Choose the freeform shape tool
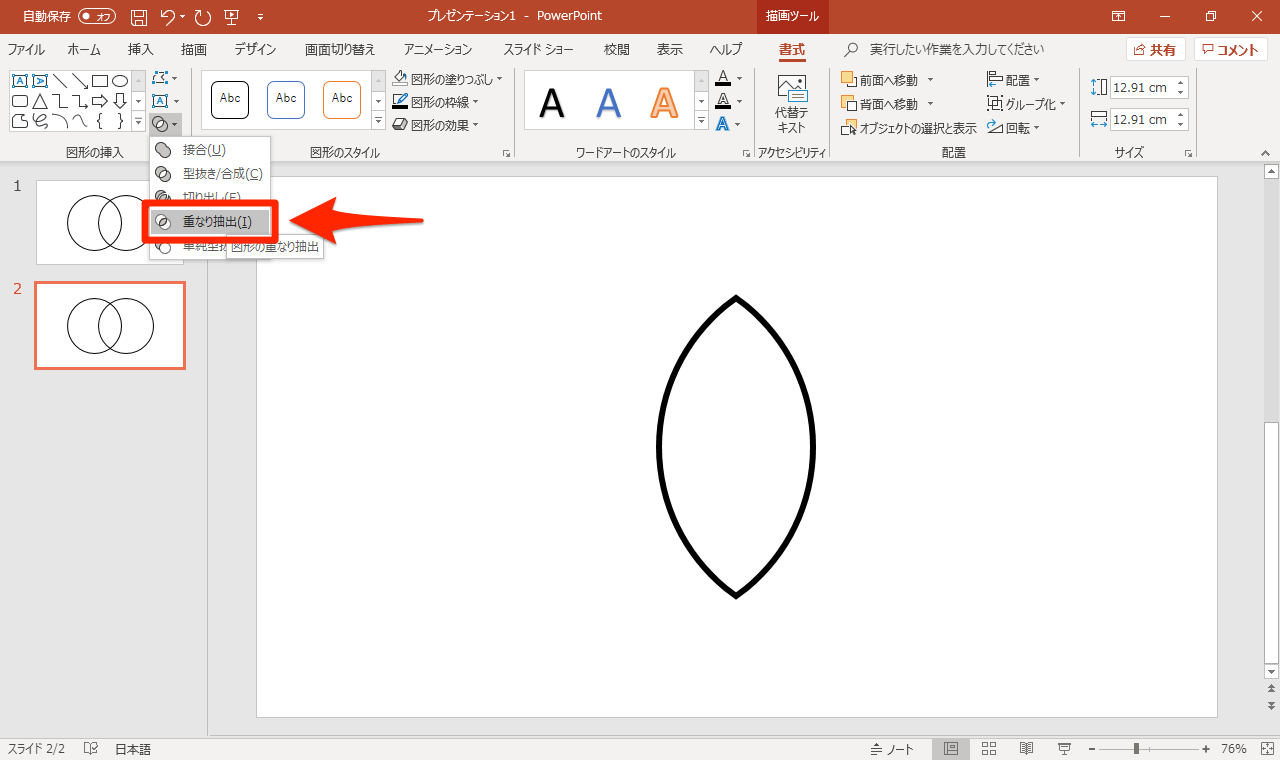 point(19,121)
